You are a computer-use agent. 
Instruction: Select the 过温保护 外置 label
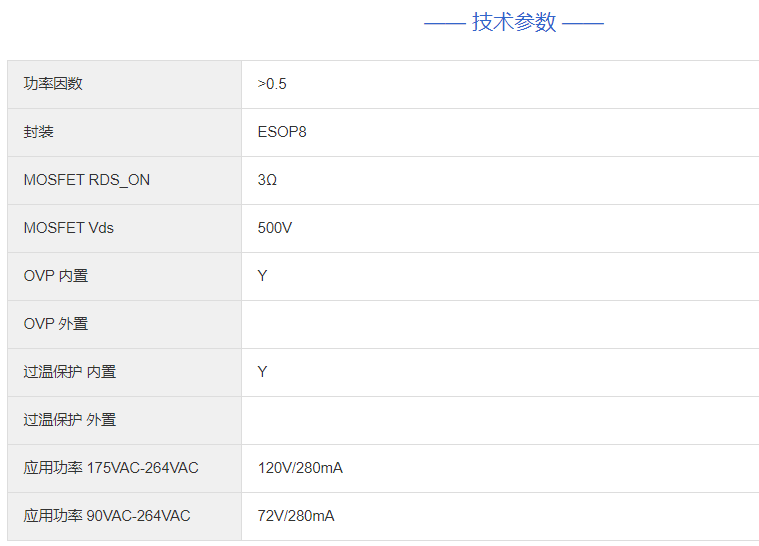point(70,420)
